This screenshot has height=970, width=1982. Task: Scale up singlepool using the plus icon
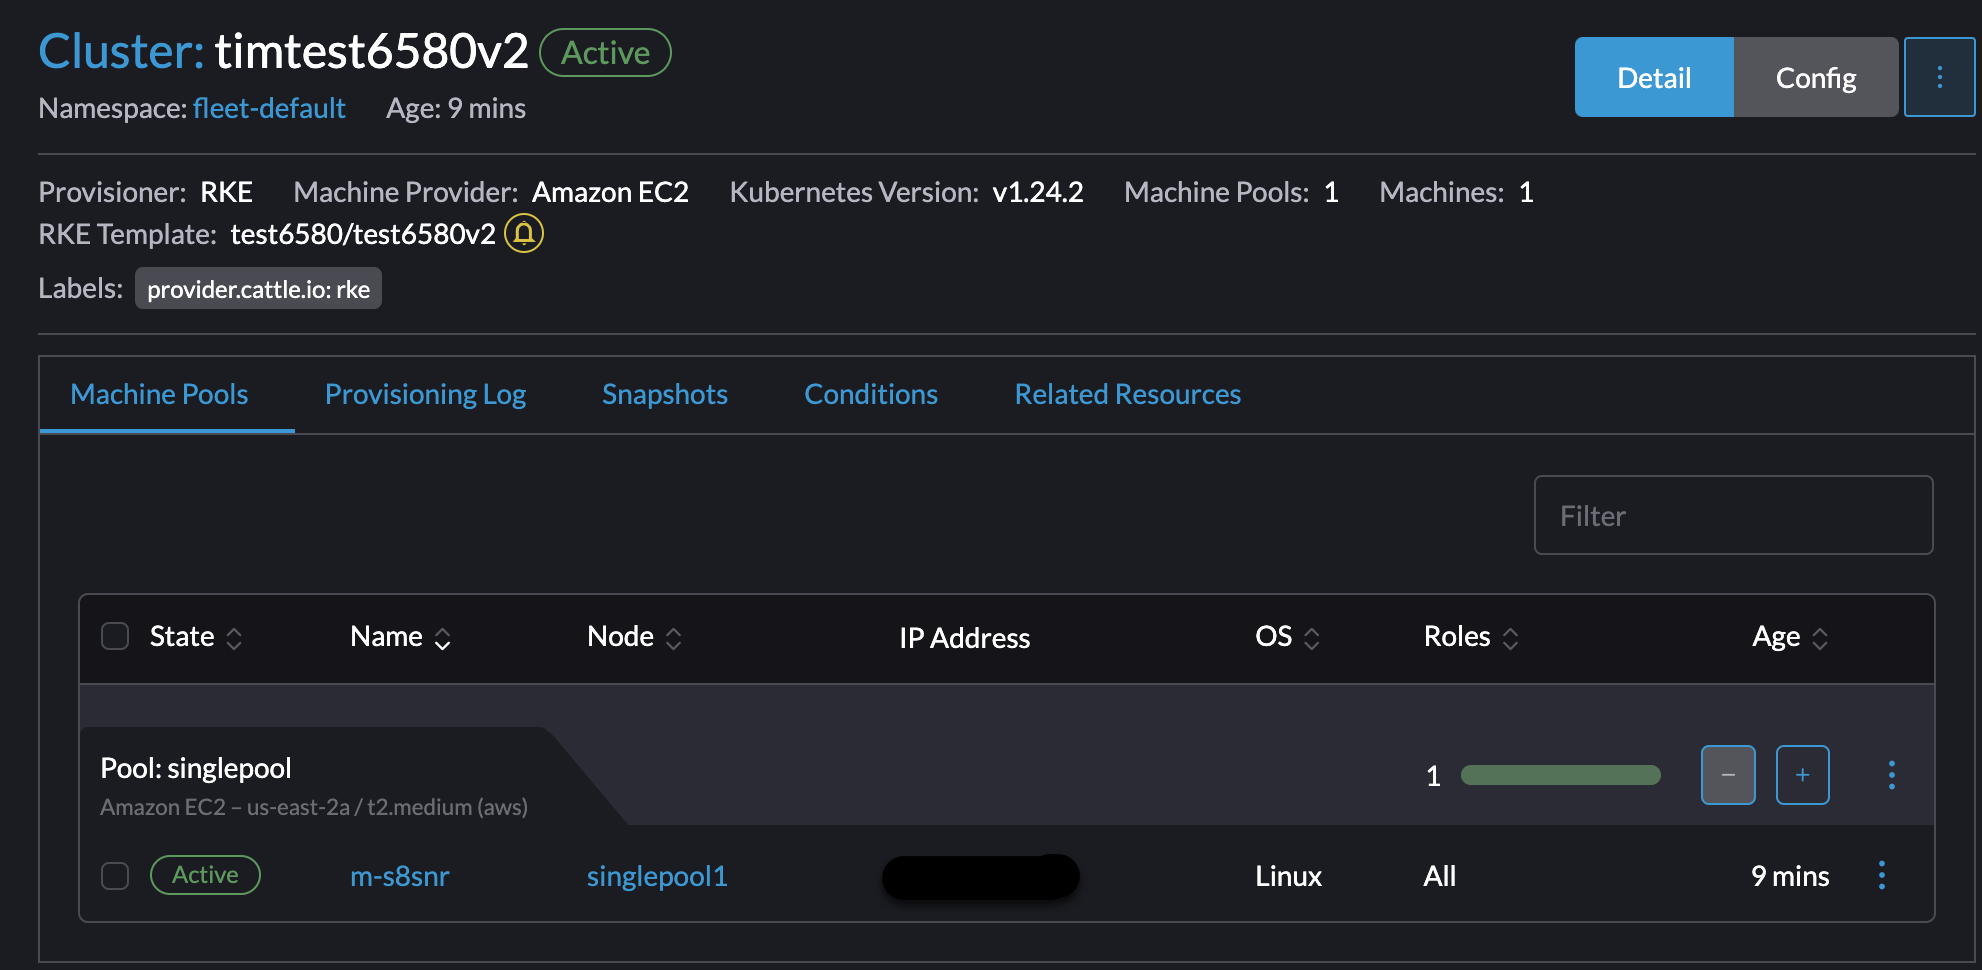1802,774
